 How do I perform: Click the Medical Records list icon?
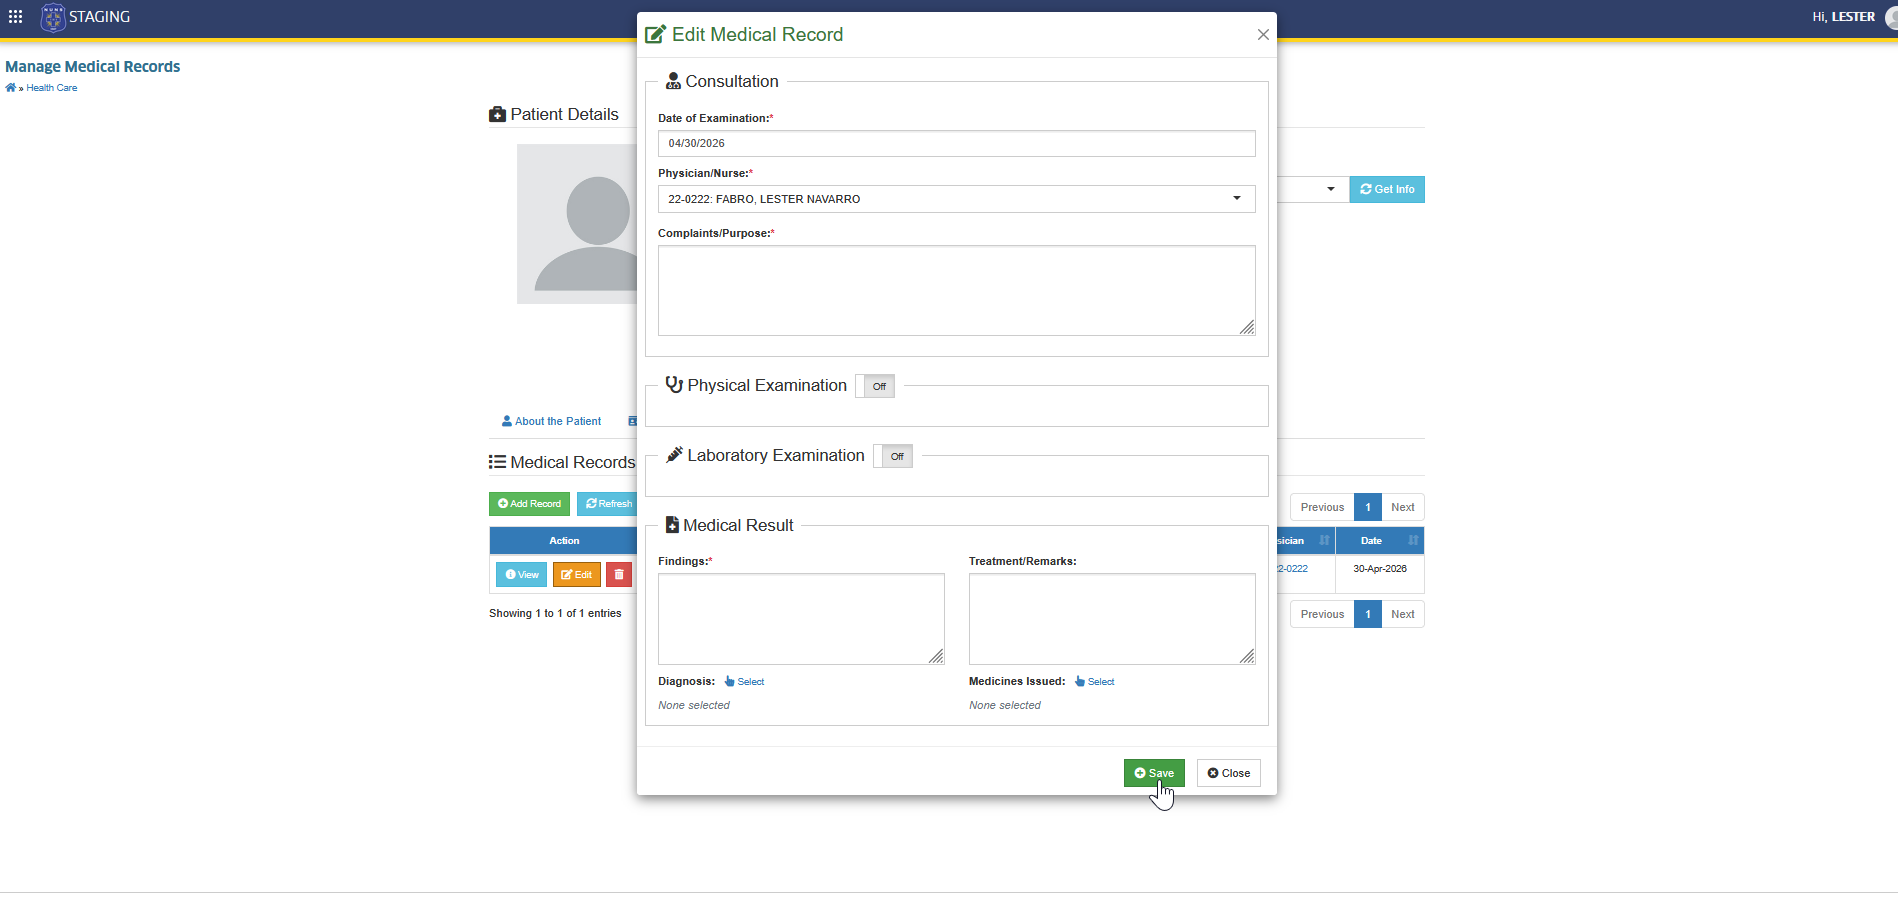click(x=497, y=462)
